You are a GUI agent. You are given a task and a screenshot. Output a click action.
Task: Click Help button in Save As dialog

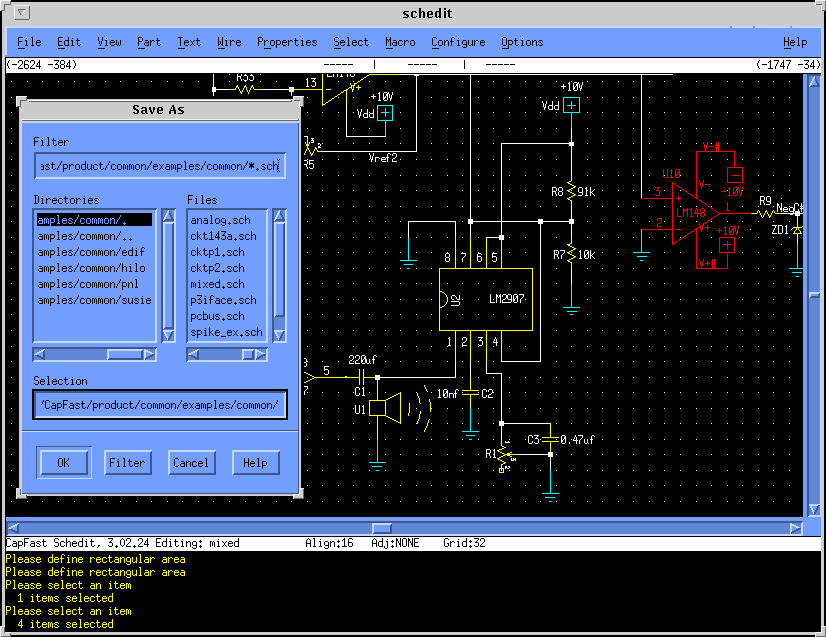point(255,463)
